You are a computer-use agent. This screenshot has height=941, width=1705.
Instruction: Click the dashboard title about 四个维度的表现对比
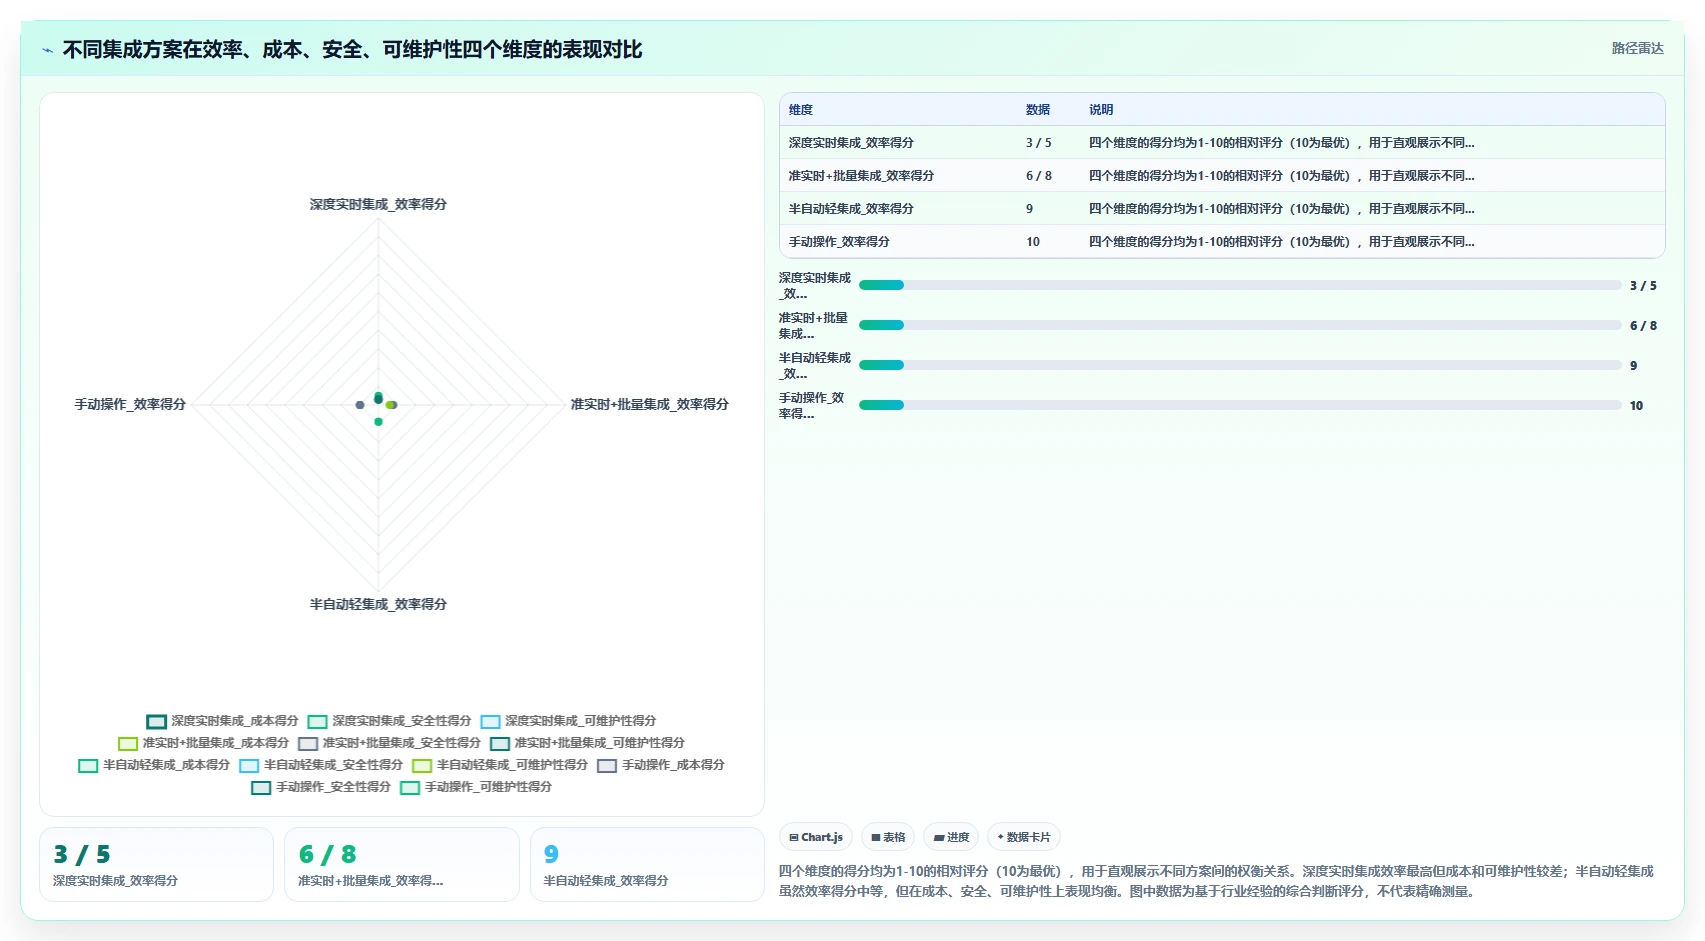click(x=352, y=49)
